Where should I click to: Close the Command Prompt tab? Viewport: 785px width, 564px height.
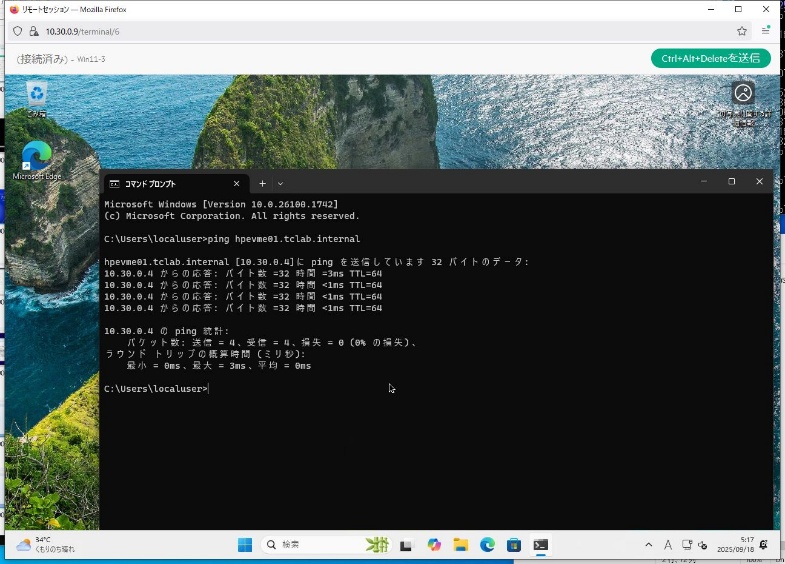237,184
